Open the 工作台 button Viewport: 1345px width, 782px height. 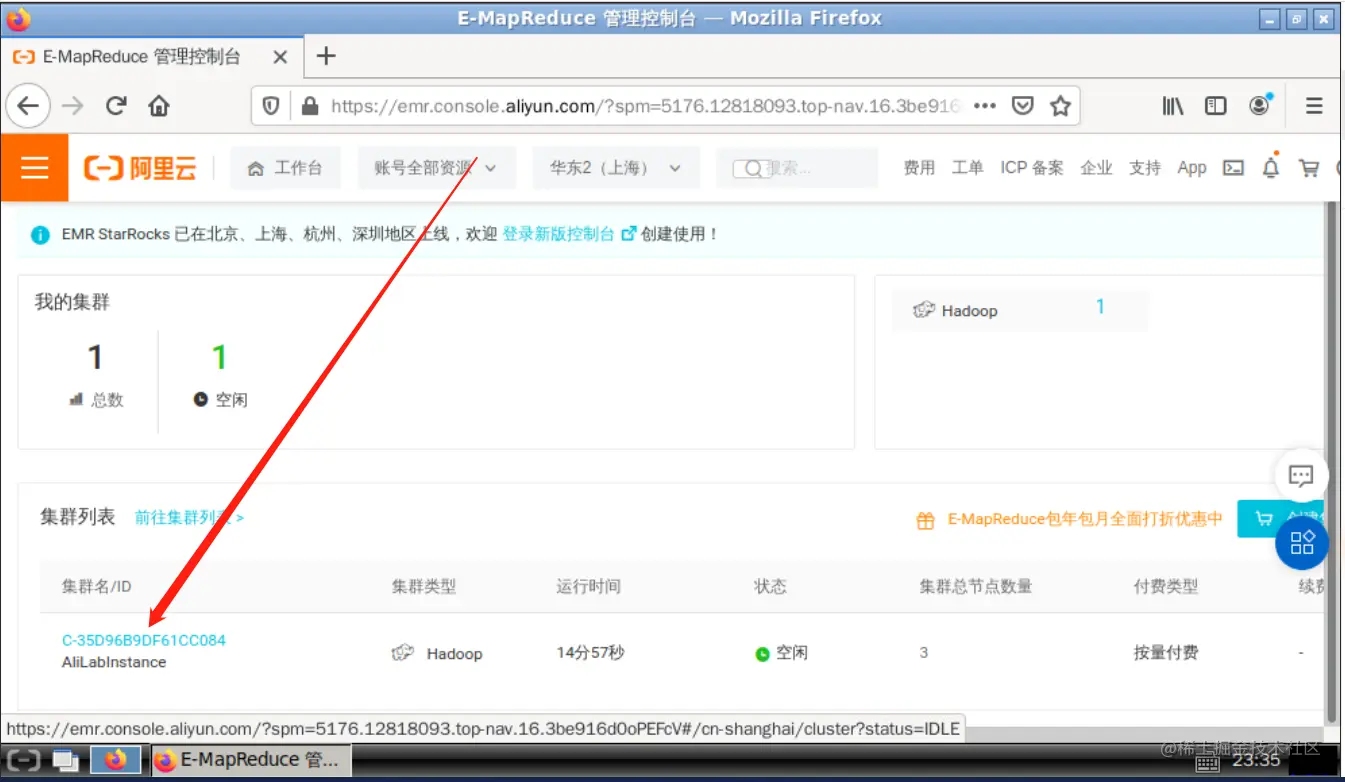click(x=285, y=168)
